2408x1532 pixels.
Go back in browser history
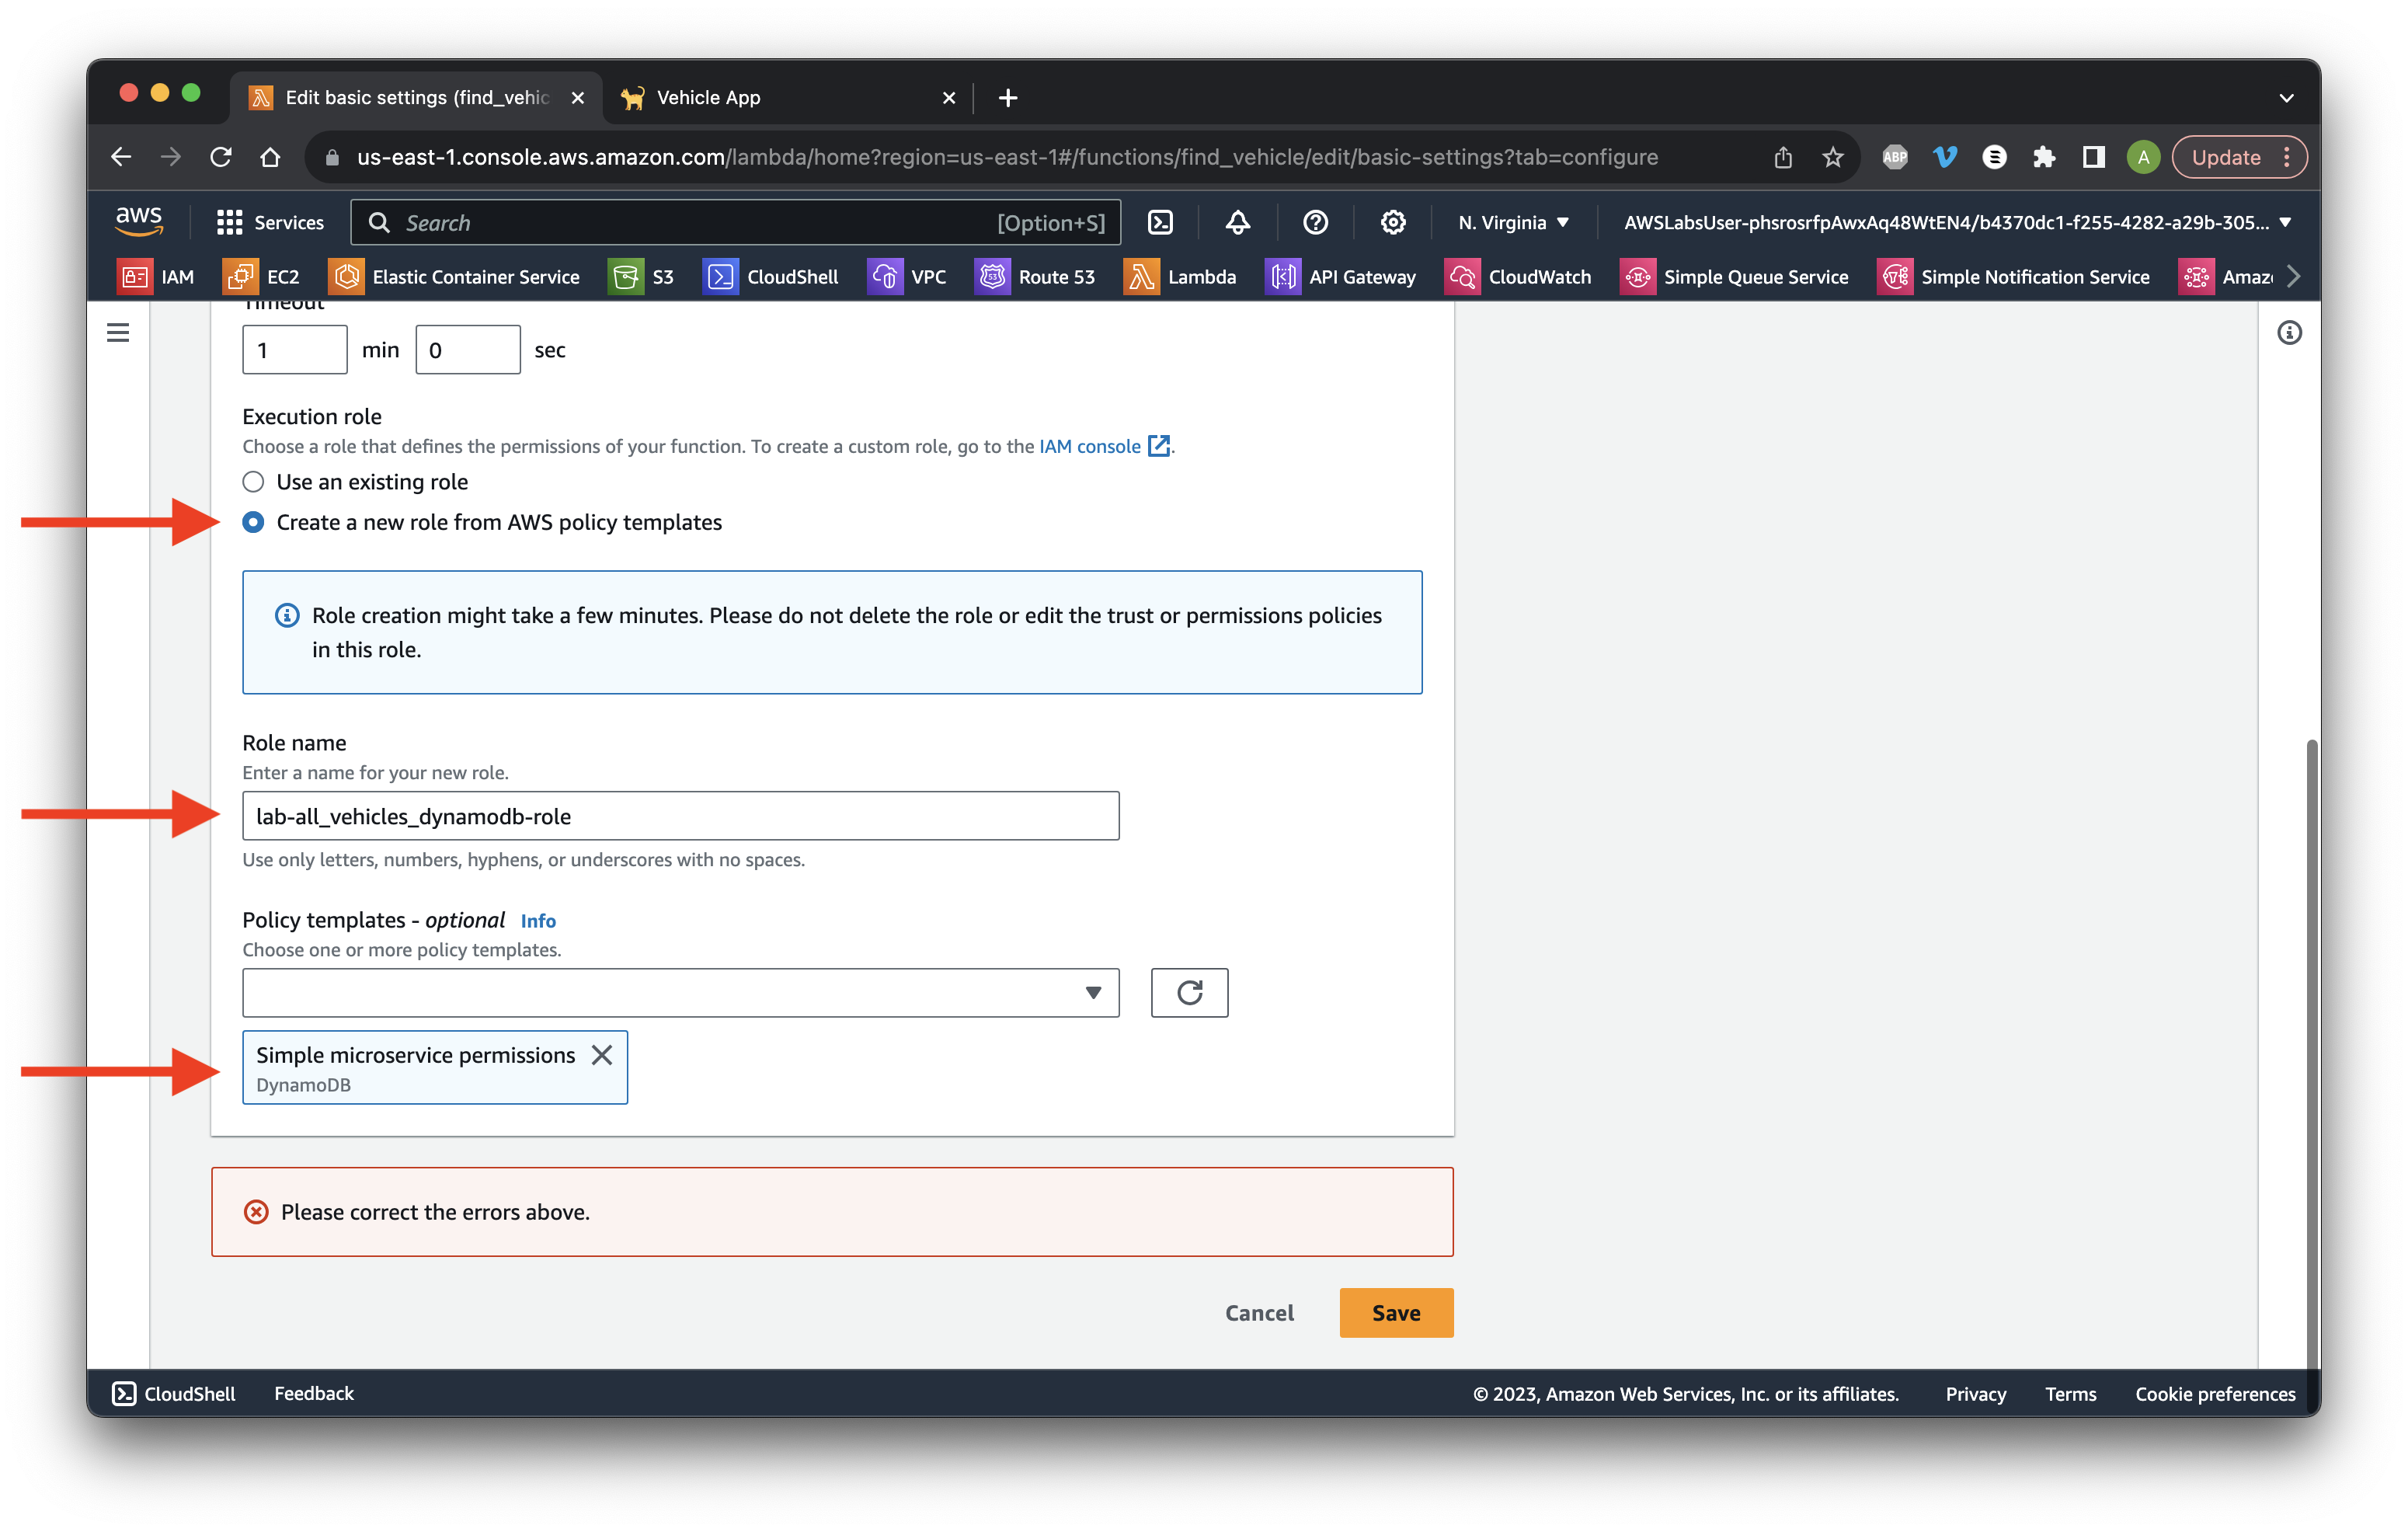click(121, 157)
